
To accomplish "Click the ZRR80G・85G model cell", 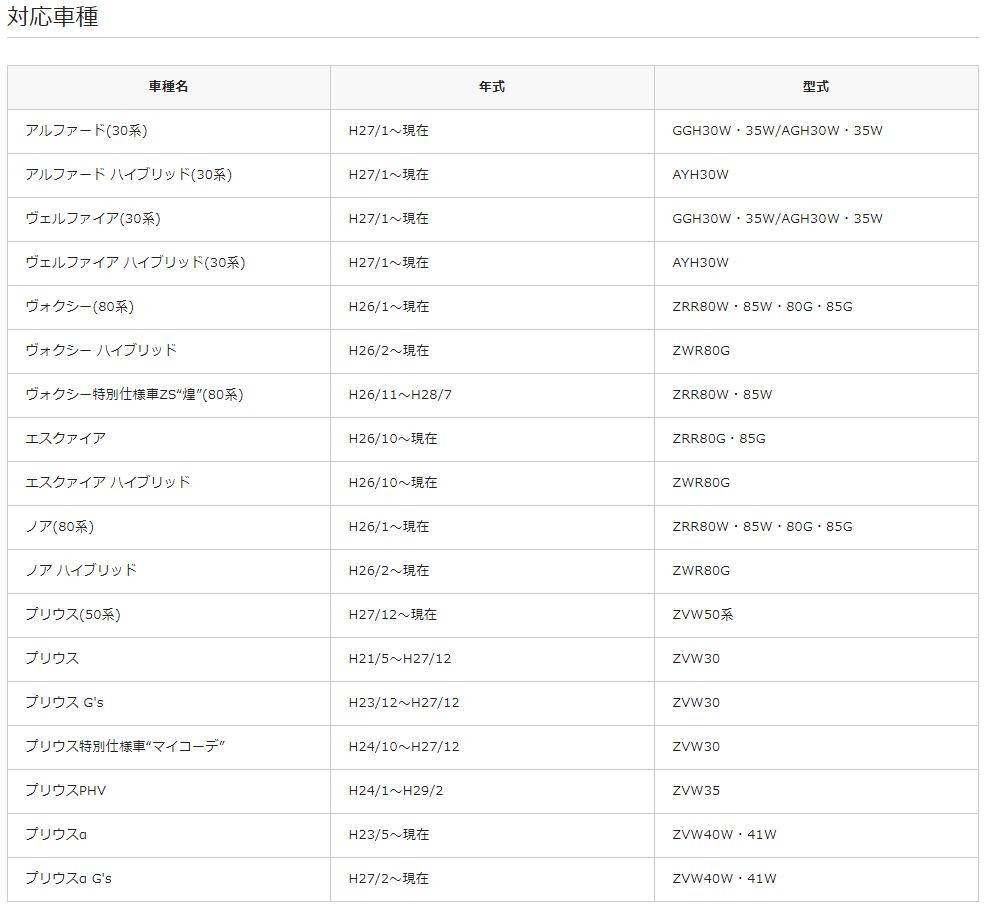I will pyautogui.click(x=816, y=438).
